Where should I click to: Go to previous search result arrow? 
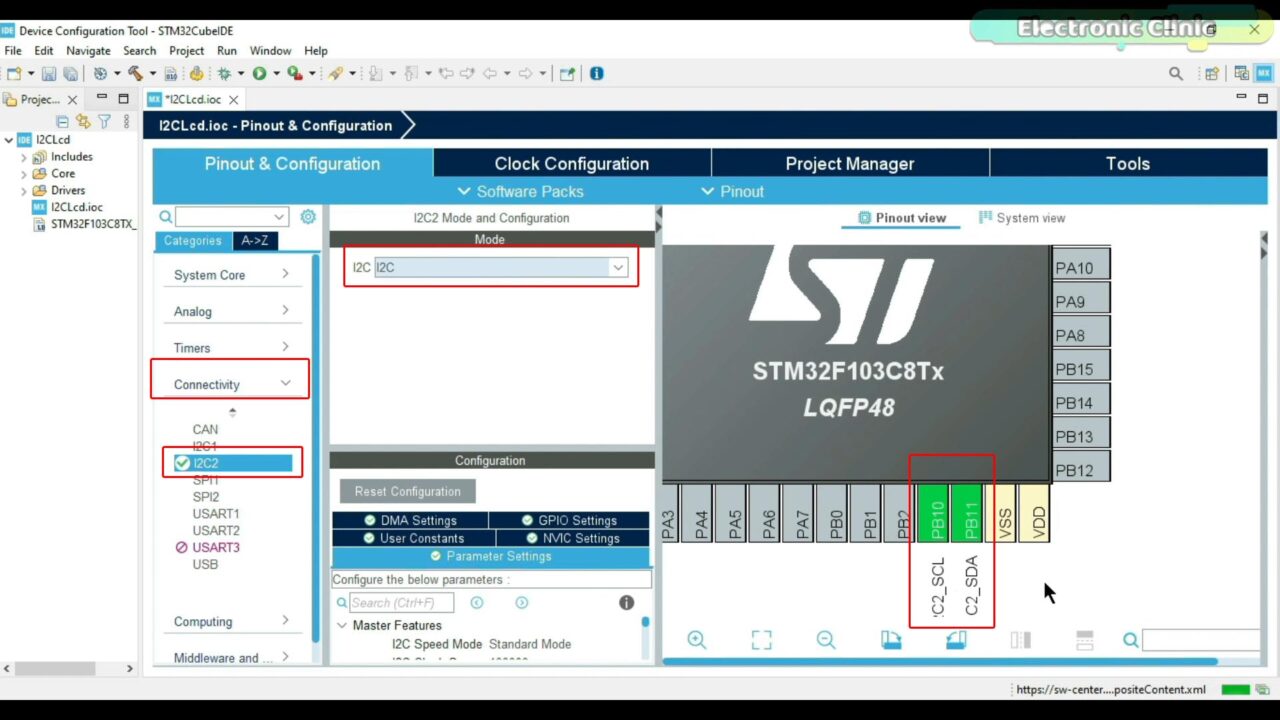477,602
